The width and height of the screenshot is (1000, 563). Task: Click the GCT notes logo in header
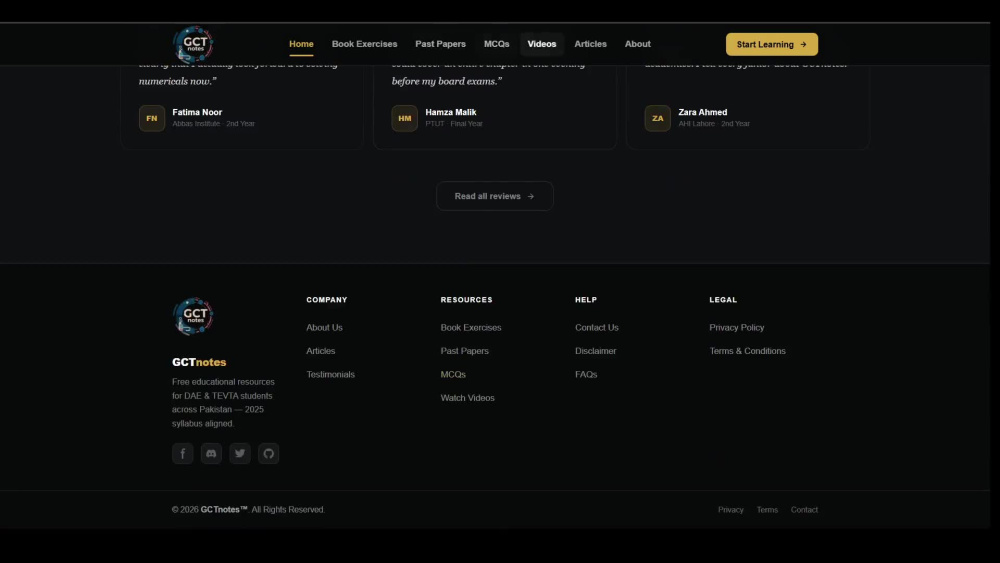point(193,44)
